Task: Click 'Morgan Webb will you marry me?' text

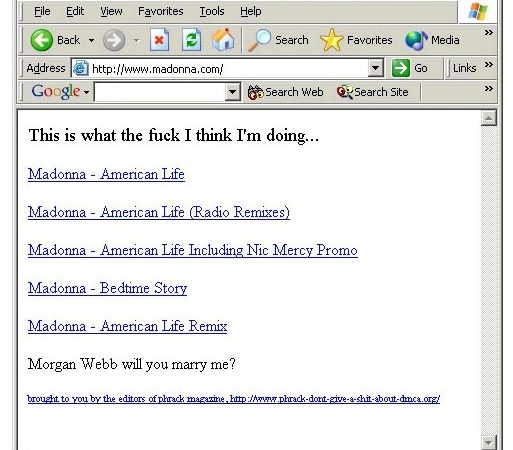Action: click(x=132, y=364)
